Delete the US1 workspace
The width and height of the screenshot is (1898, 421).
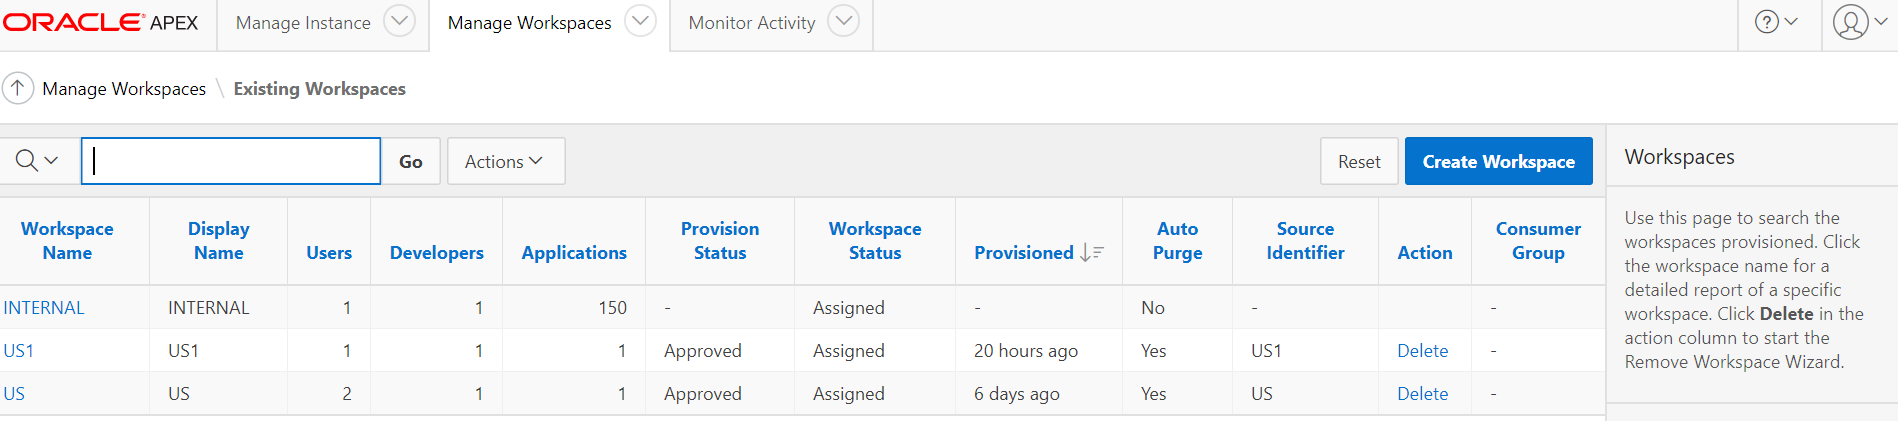[1422, 351]
